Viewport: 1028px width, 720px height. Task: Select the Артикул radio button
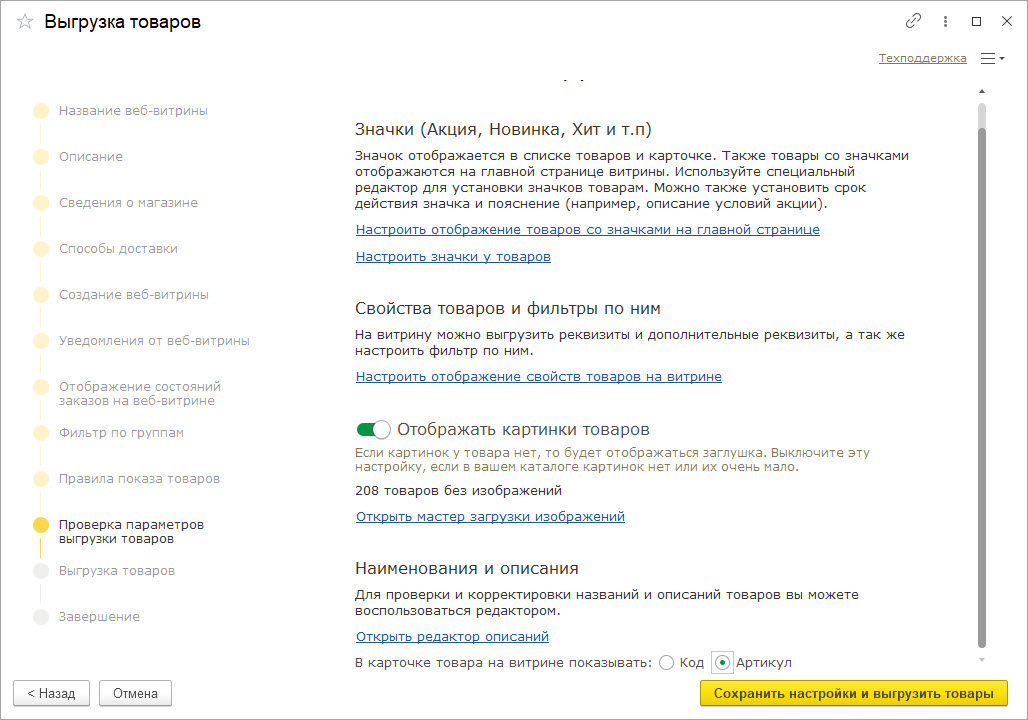click(x=722, y=663)
